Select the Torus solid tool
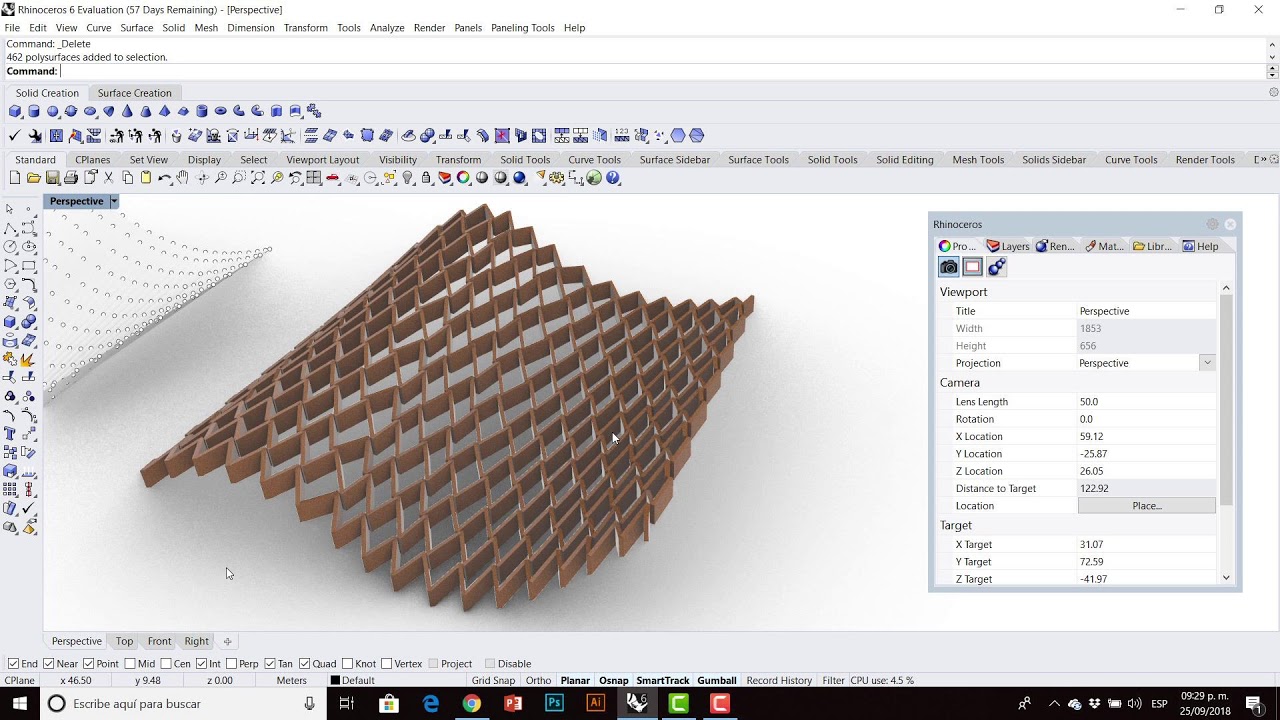Viewport: 1280px width, 720px height. point(220,111)
